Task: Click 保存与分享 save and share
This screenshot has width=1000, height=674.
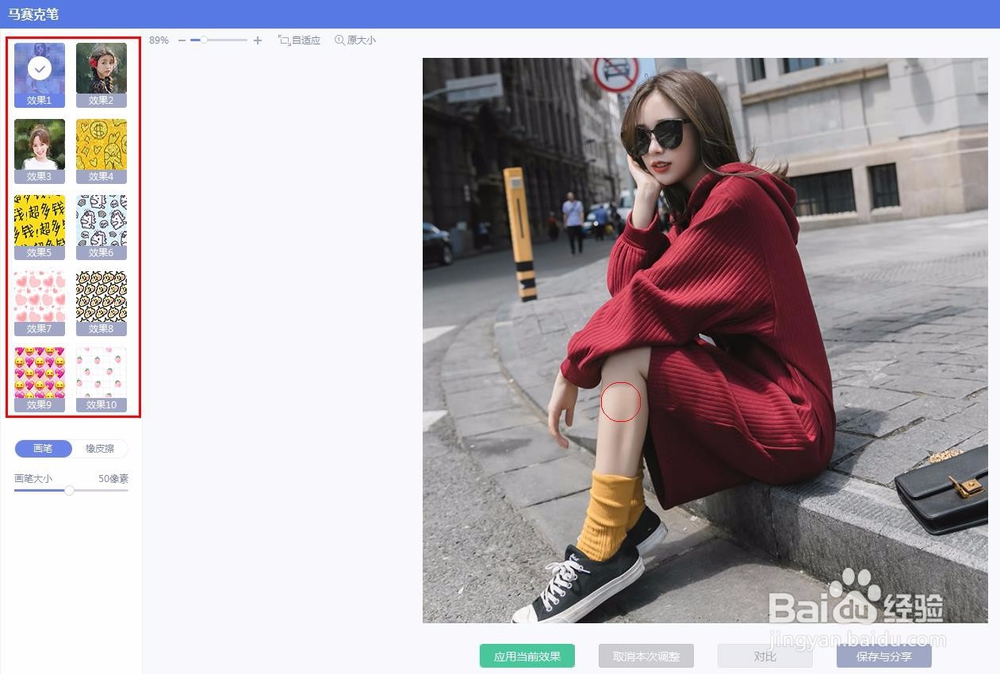Action: coord(884,656)
